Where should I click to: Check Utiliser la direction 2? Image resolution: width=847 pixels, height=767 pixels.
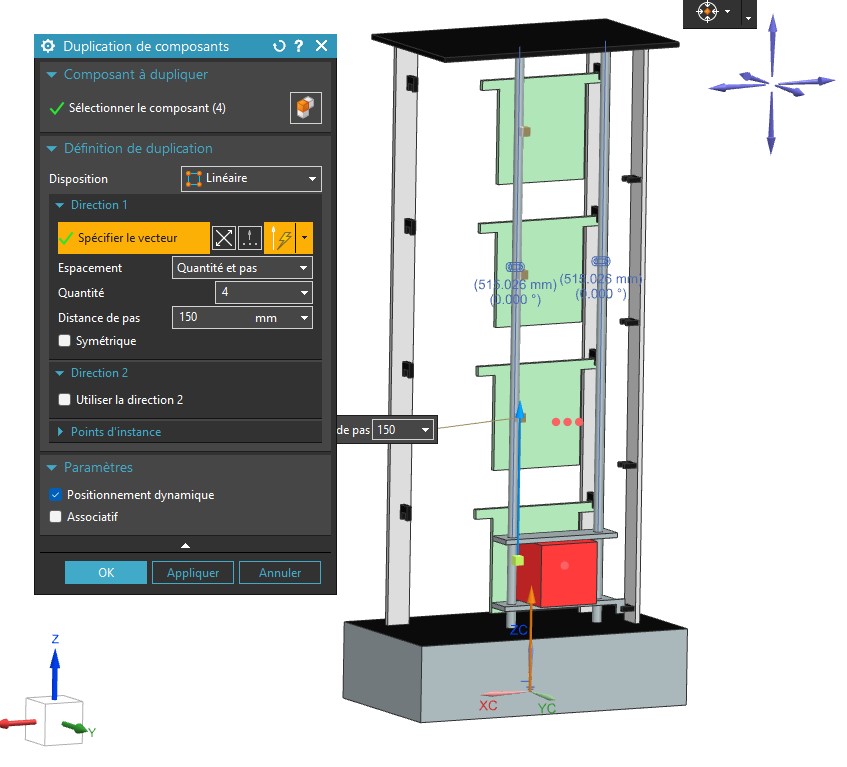(x=65, y=400)
